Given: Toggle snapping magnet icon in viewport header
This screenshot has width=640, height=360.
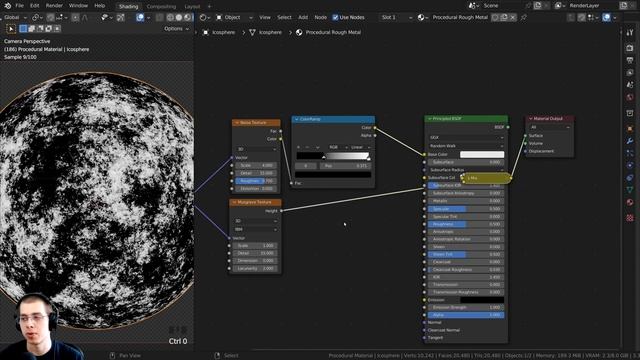Looking at the screenshot, I should point(51,18).
